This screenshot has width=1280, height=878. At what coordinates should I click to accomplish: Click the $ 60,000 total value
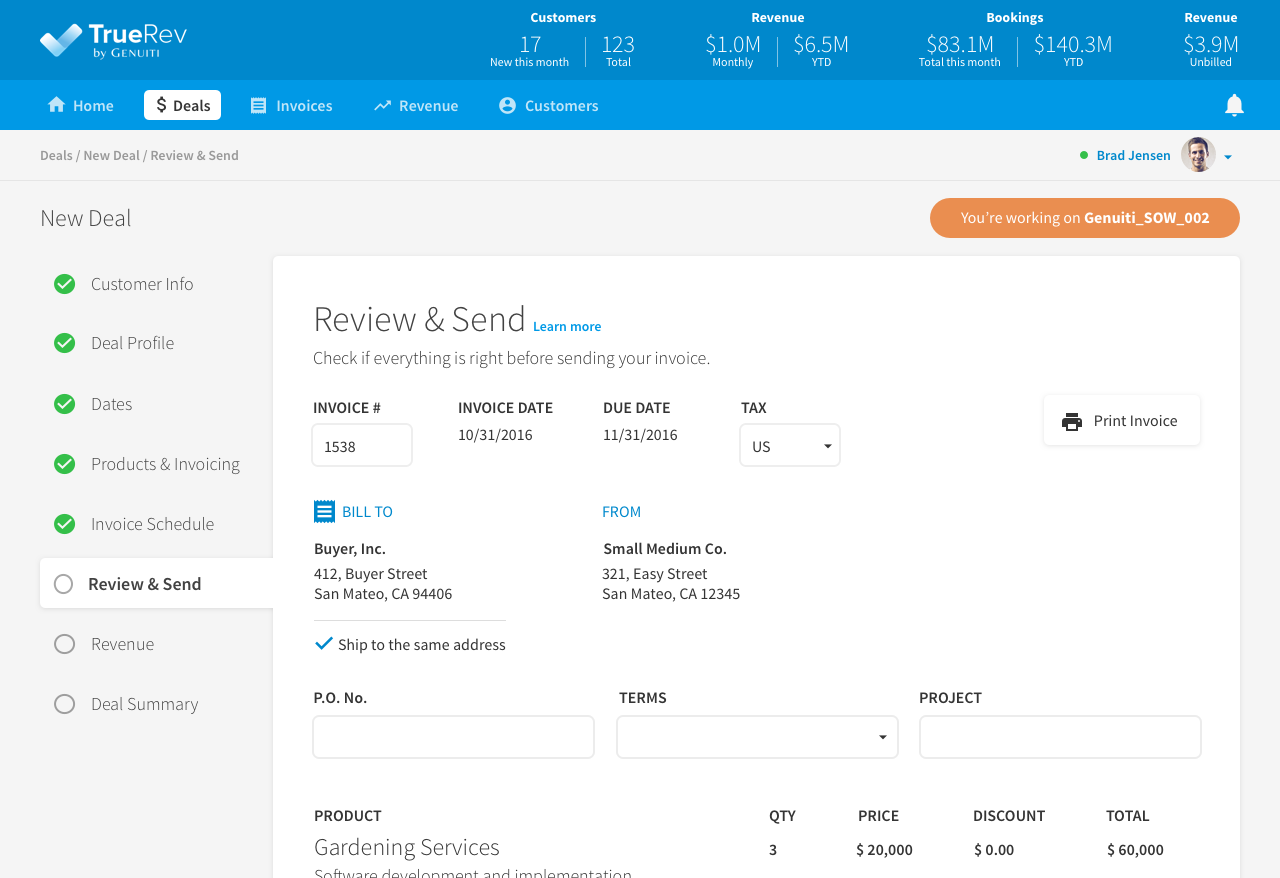1135,850
